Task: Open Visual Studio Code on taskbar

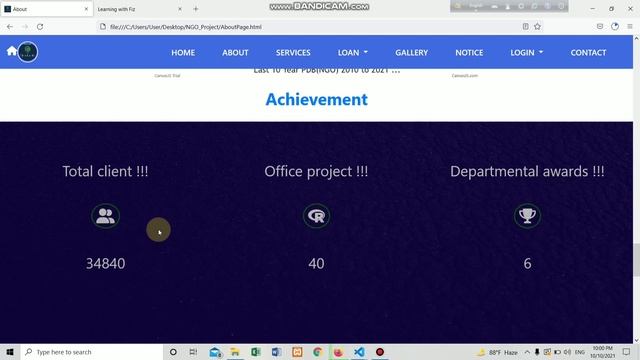Action: pos(359,352)
